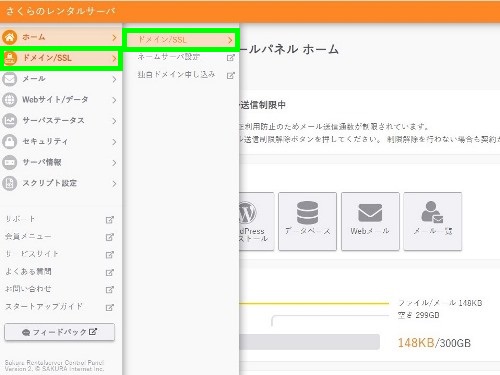Select ホーム in the sidebar menu
500x375 pixels.
coord(61,37)
